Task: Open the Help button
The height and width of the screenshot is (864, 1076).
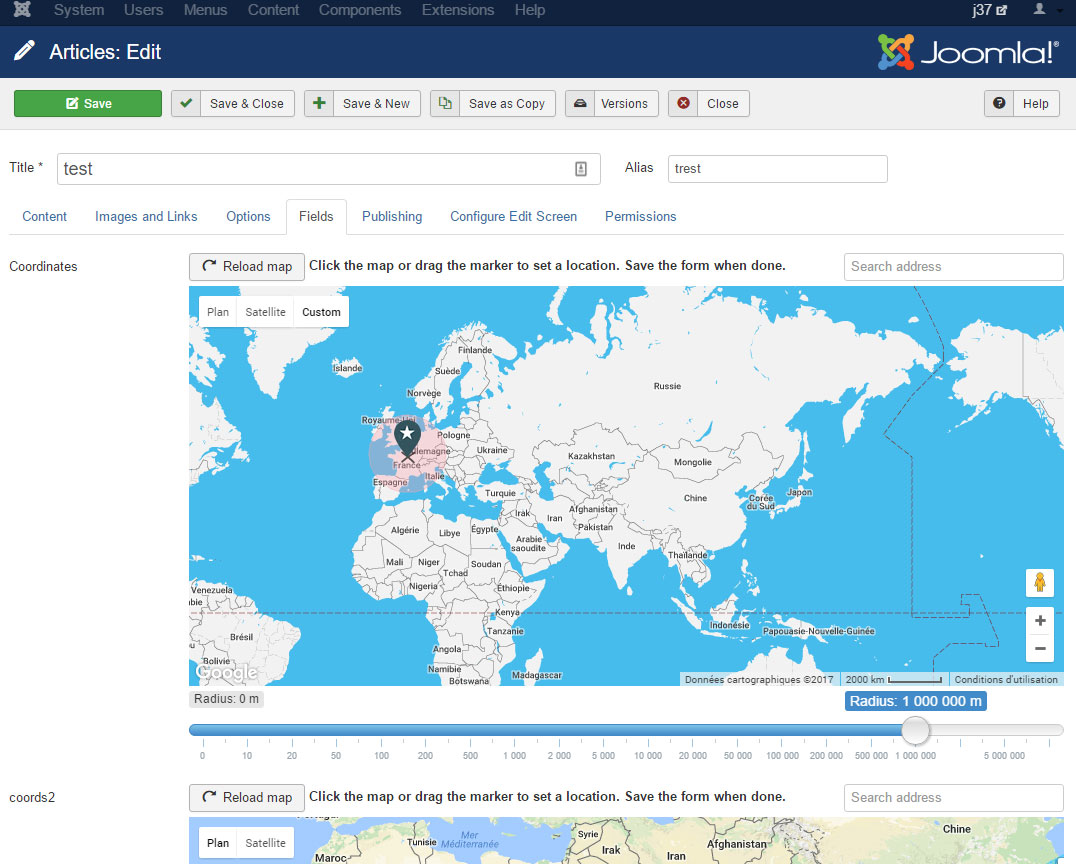Action: [1022, 104]
